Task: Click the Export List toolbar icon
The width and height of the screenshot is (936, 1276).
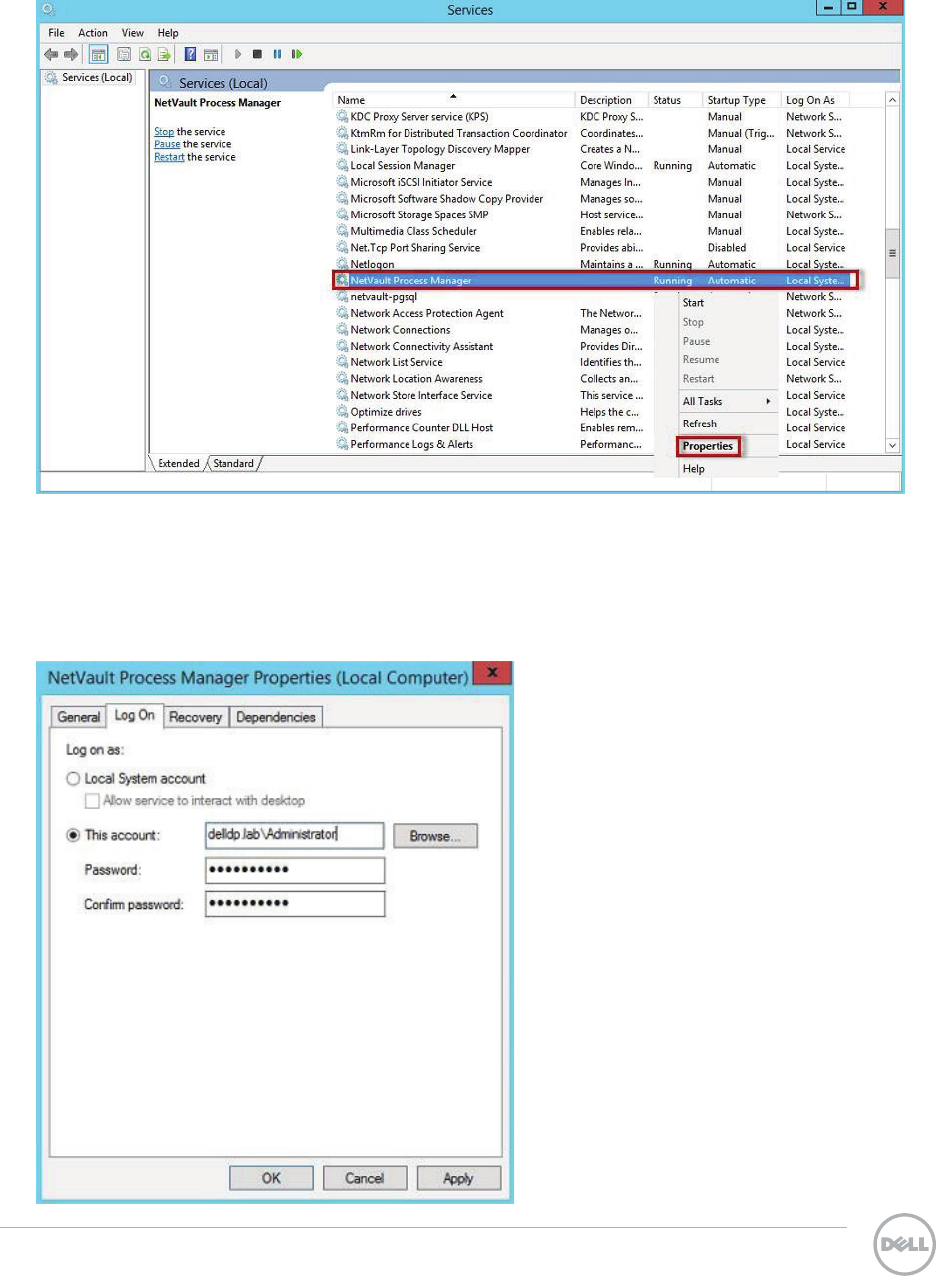Action: pyautogui.click(x=162, y=54)
